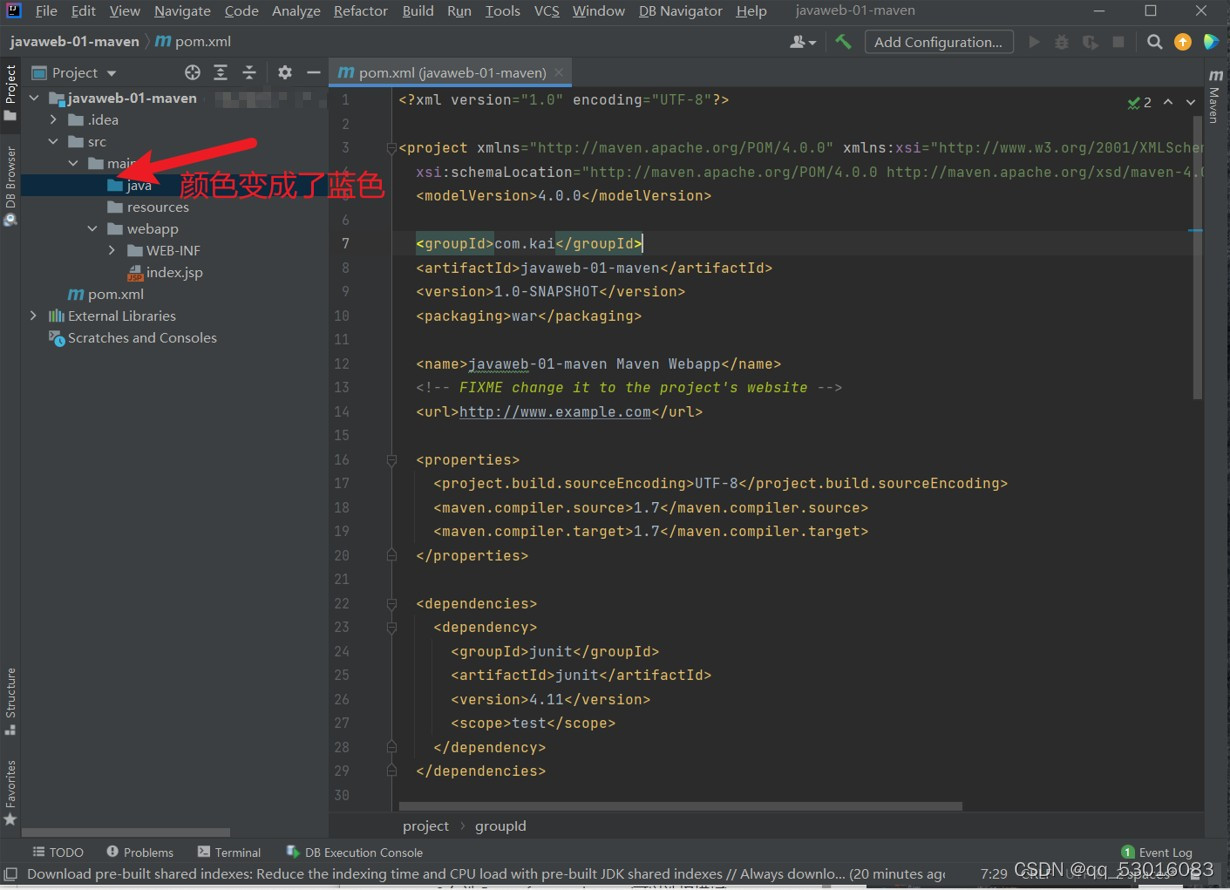
Task: Expand the WEB-INF folder
Action: pos(112,251)
